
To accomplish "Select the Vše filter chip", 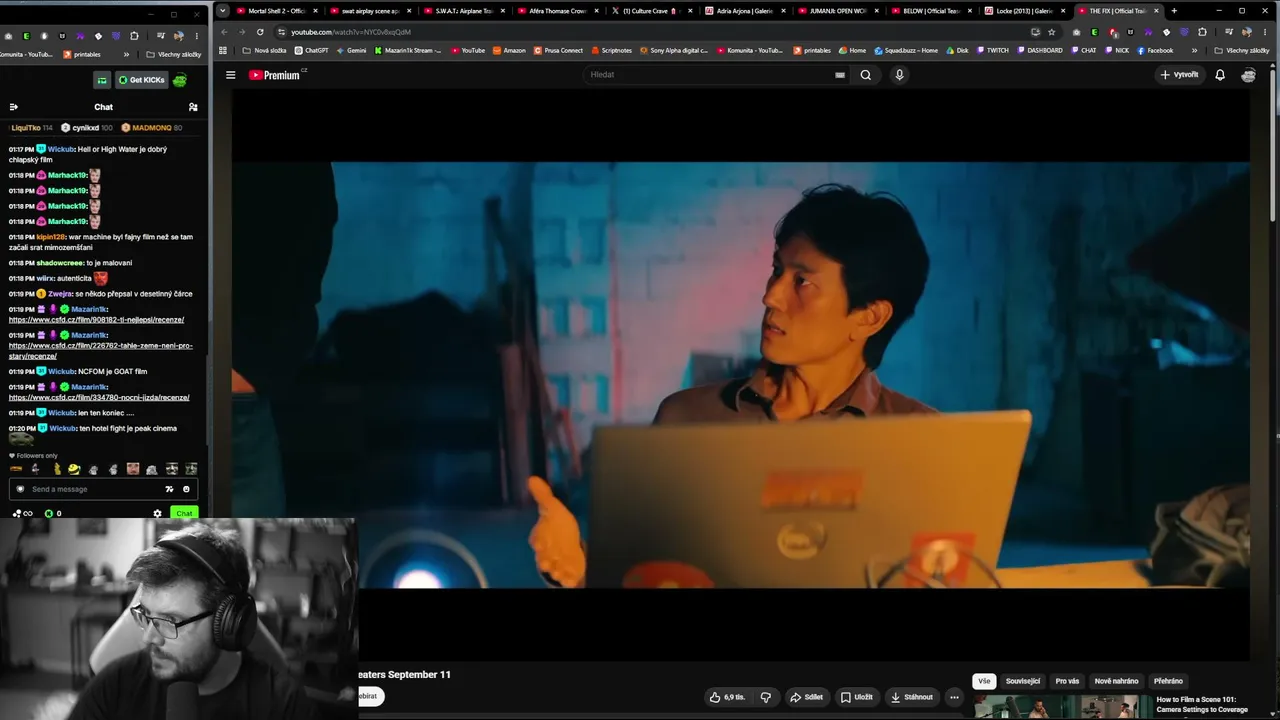I will (x=984, y=681).
